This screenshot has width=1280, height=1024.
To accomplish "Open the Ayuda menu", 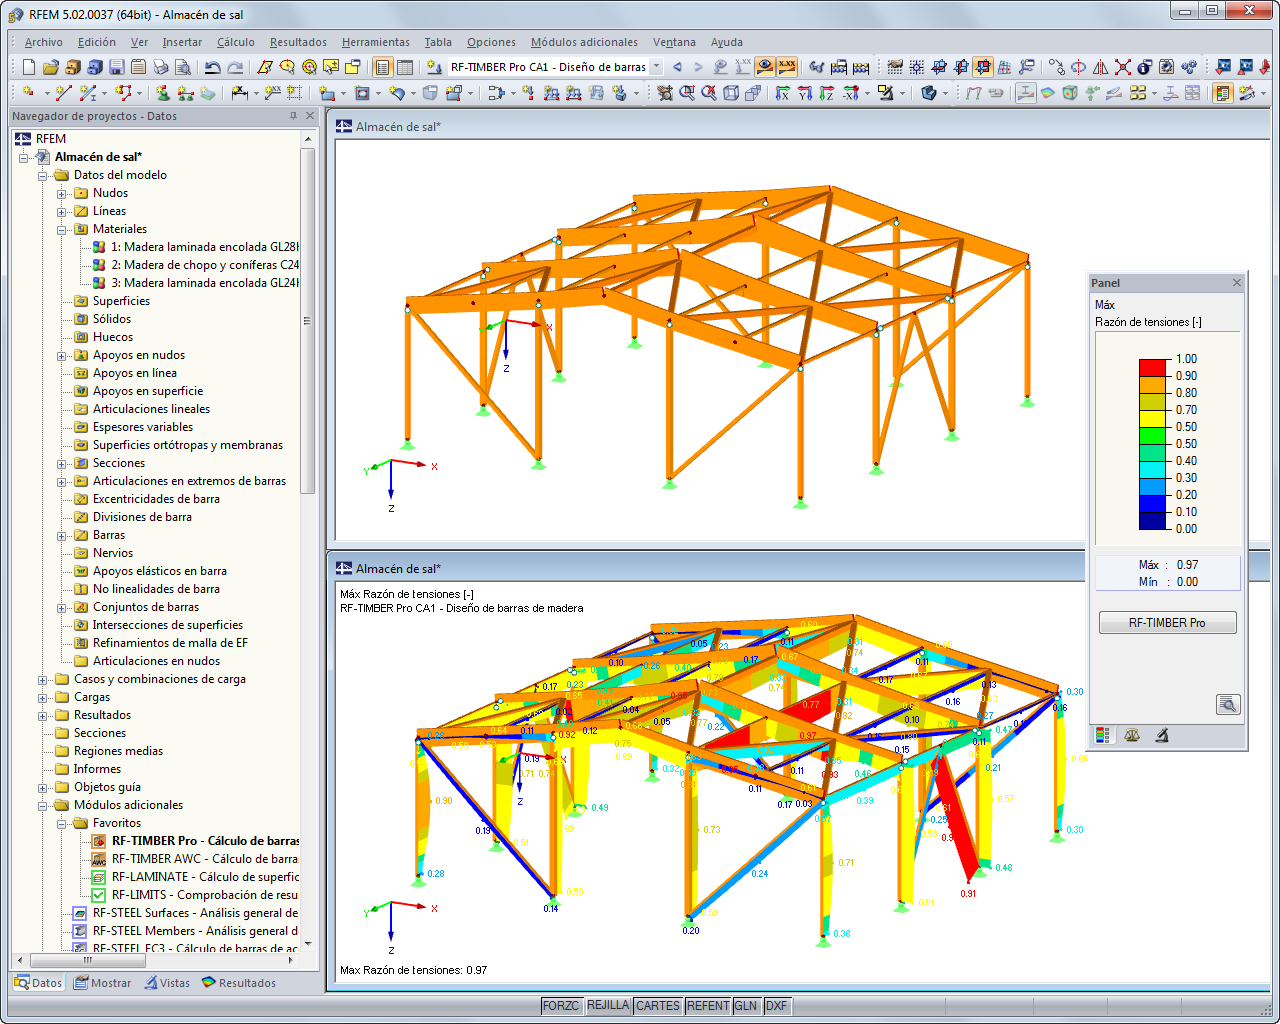I will pyautogui.click(x=727, y=42).
